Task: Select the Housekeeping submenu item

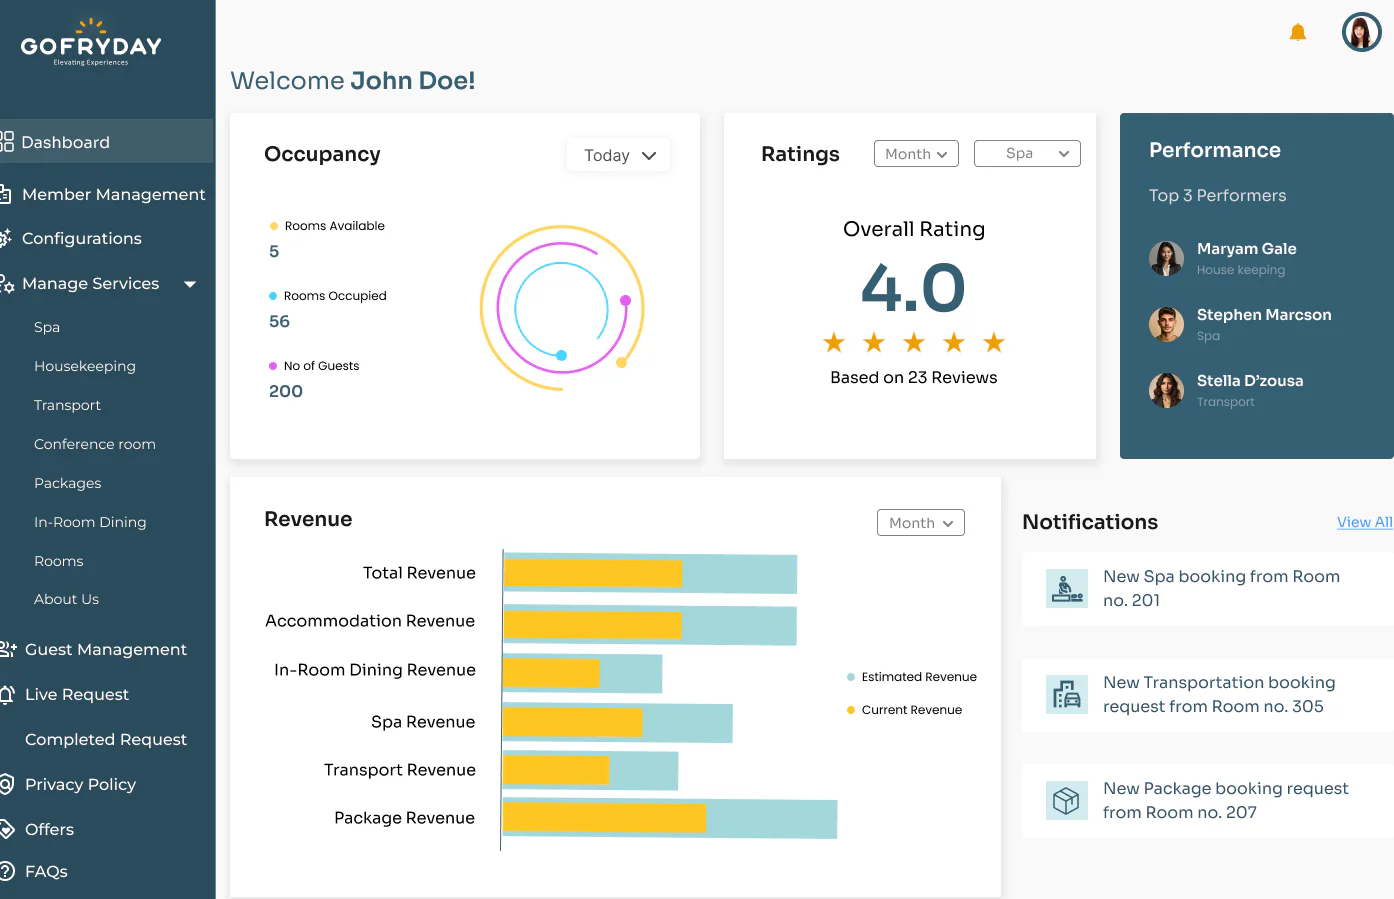Action: coord(85,366)
